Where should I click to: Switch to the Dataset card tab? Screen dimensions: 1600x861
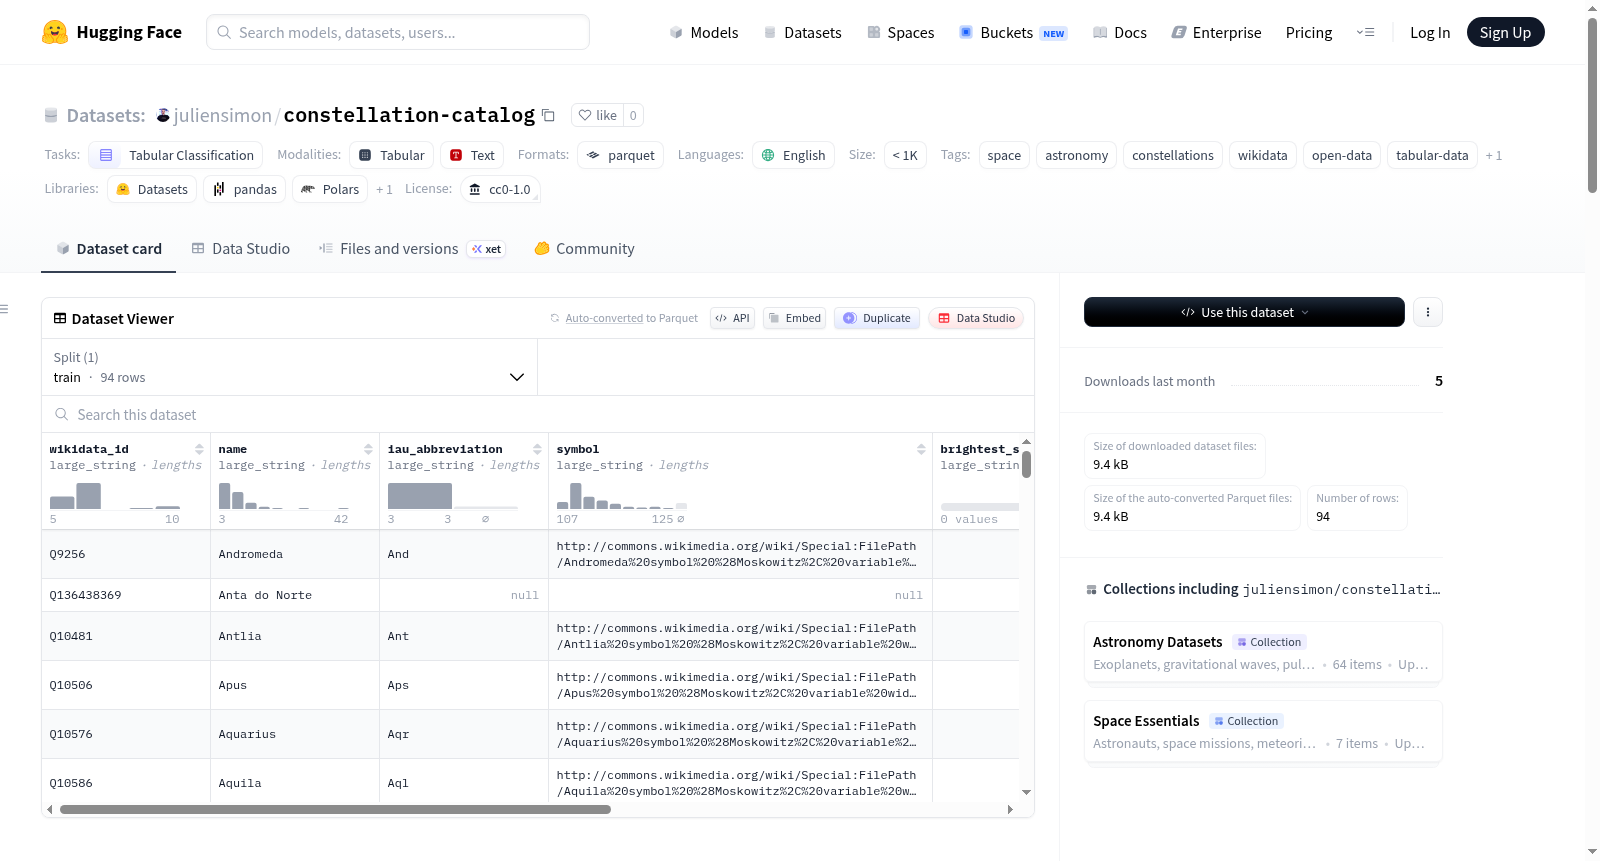tap(109, 249)
